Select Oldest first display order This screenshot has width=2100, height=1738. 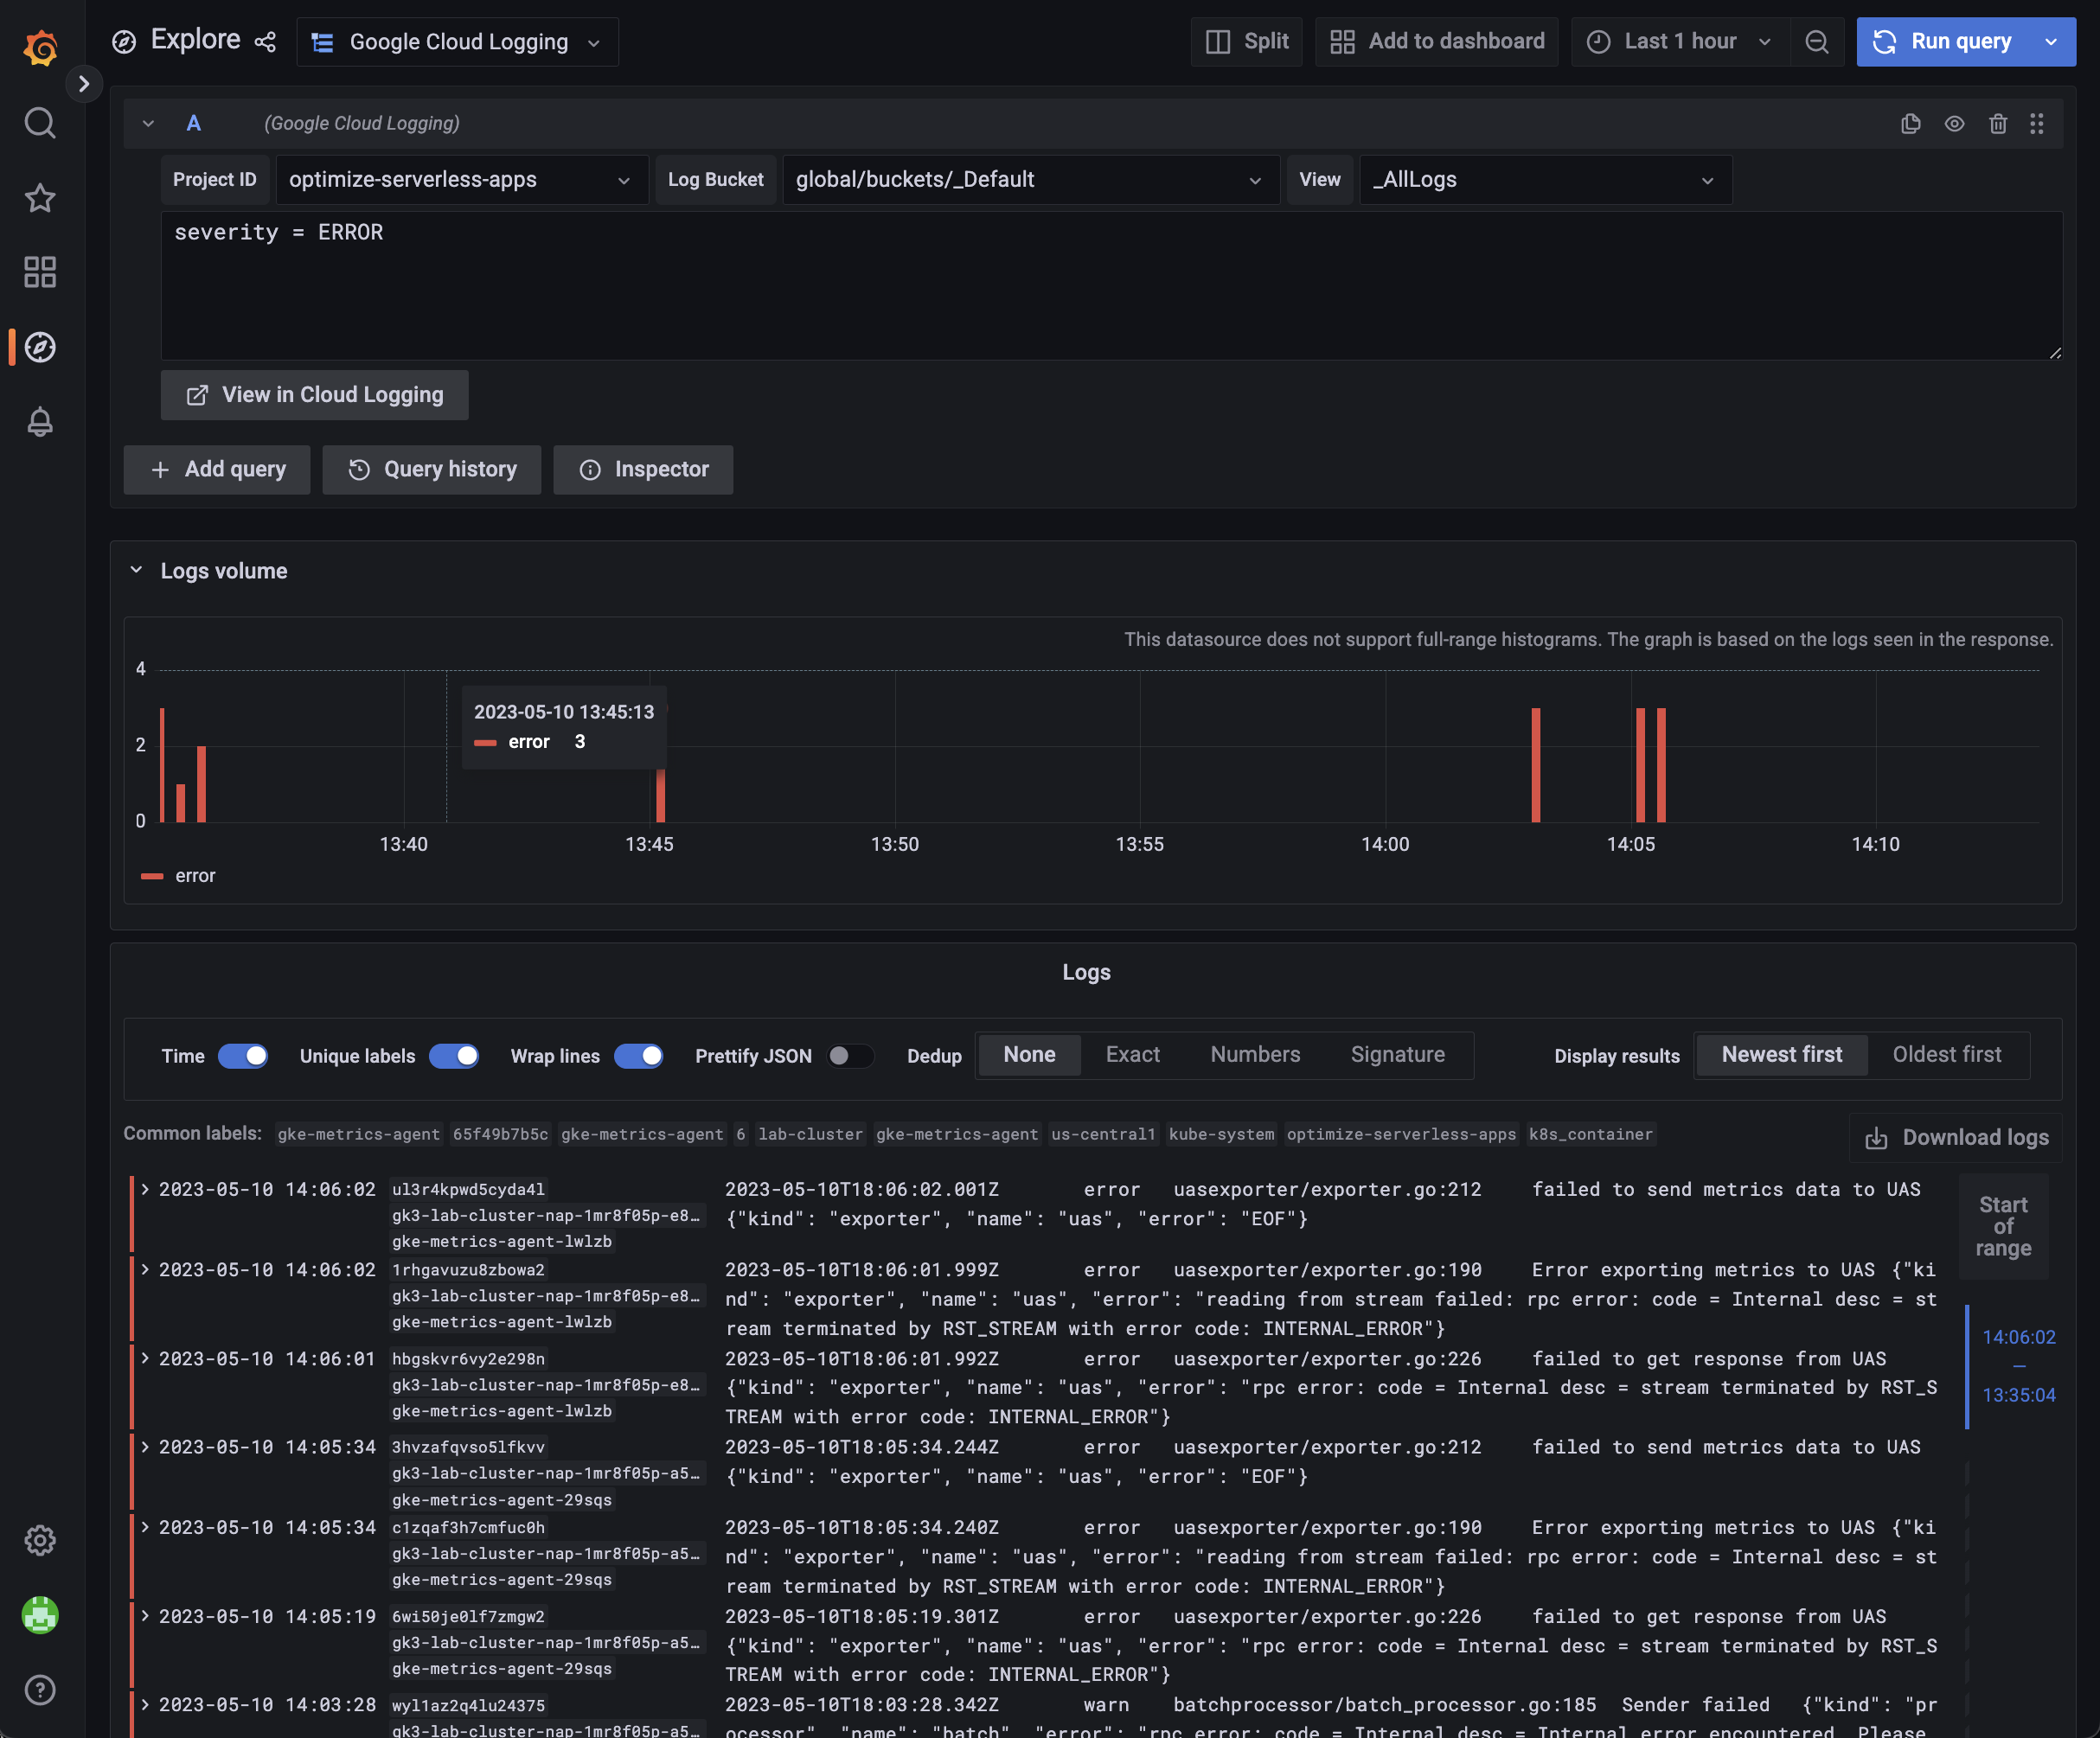coord(1946,1055)
